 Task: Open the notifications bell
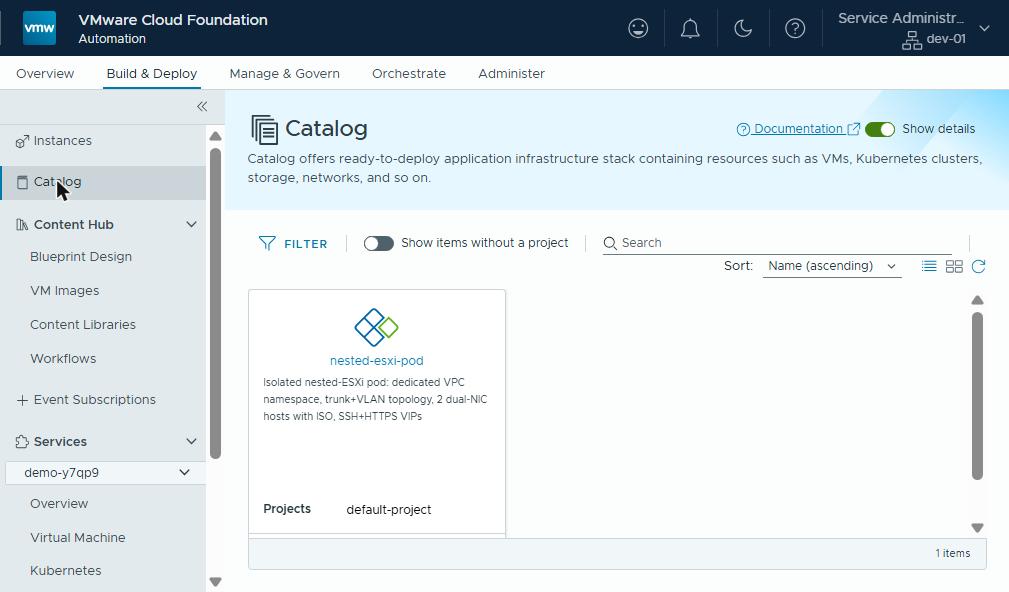[x=690, y=28]
